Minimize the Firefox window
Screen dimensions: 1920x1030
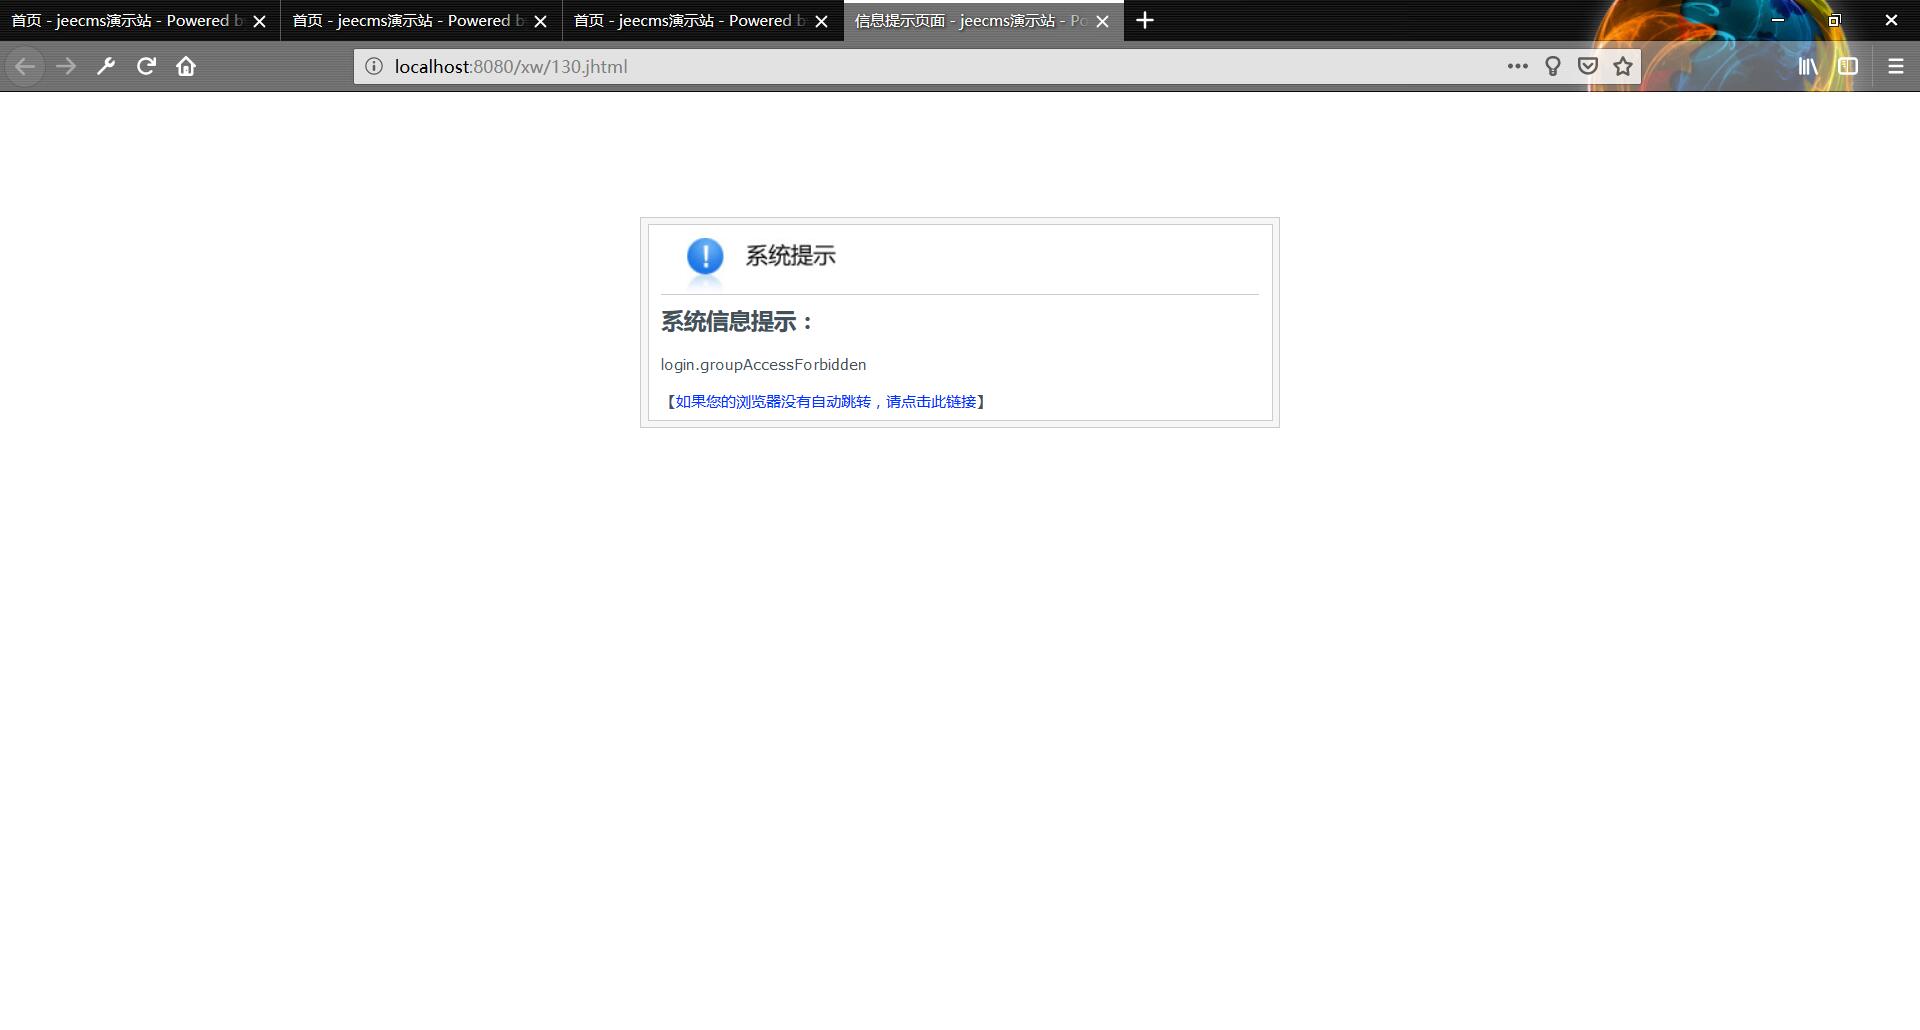click(1778, 20)
